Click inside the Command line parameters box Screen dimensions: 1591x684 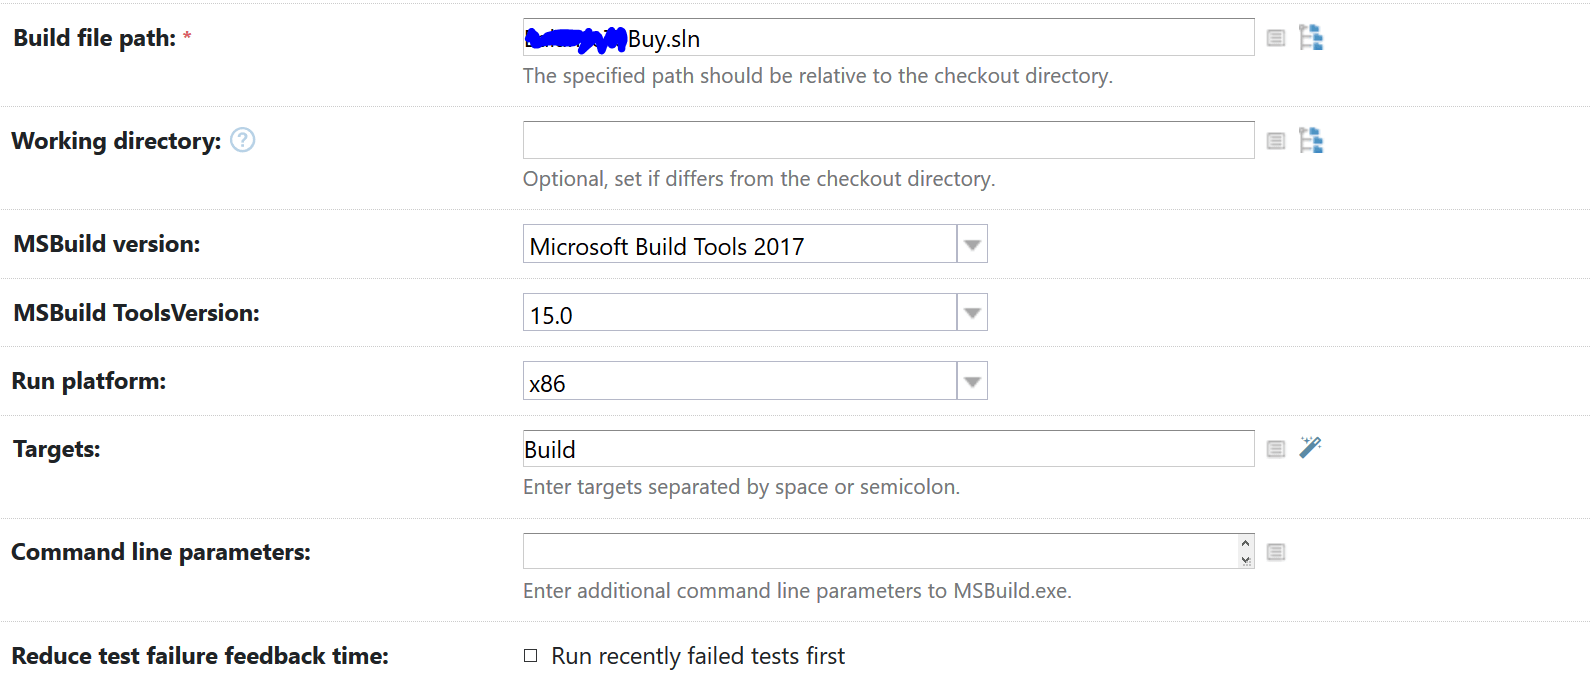[880, 551]
